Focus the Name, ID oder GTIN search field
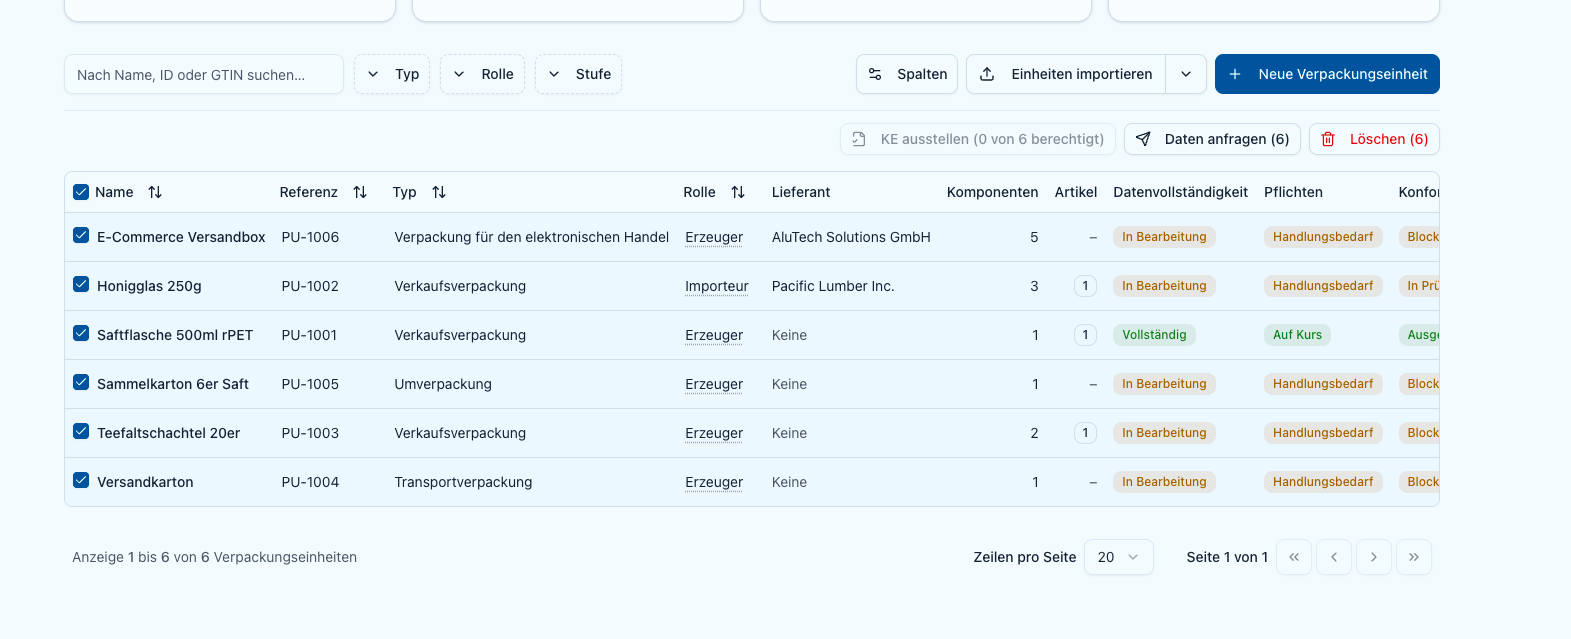The image size is (1571, 639). tap(204, 74)
